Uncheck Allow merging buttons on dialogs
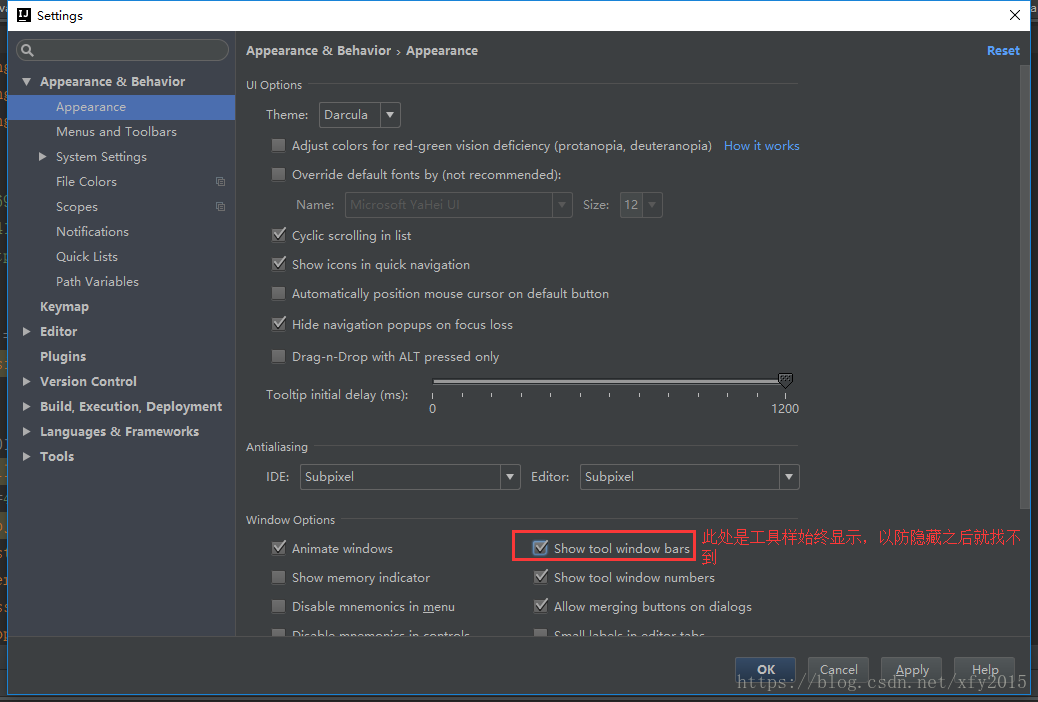This screenshot has width=1038, height=702. [x=541, y=607]
